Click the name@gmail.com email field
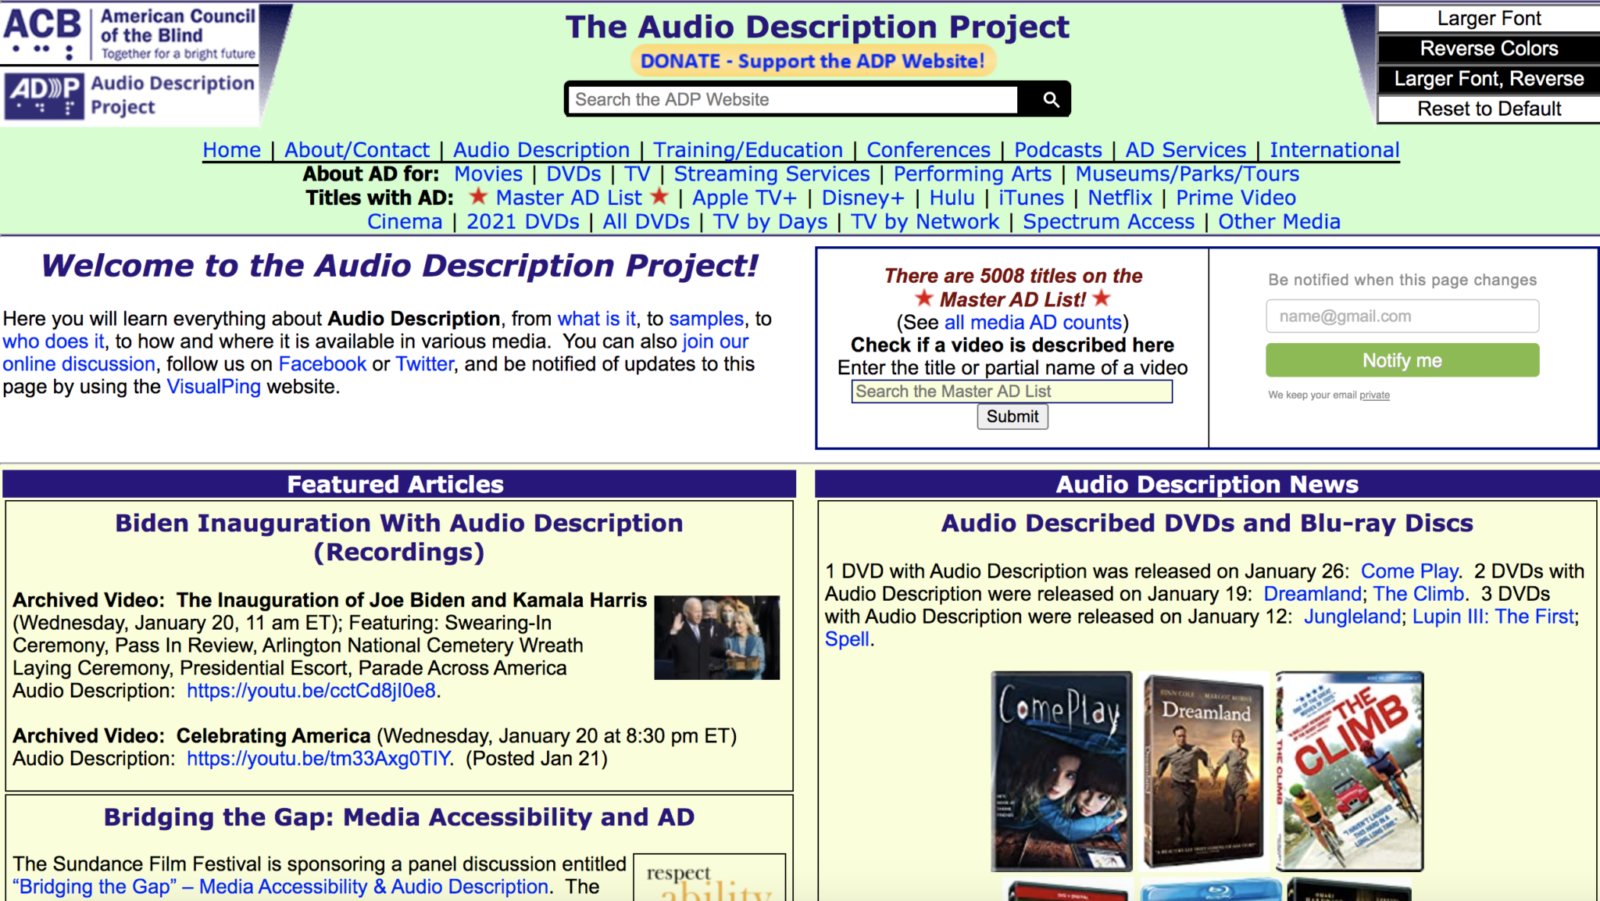 tap(1402, 316)
